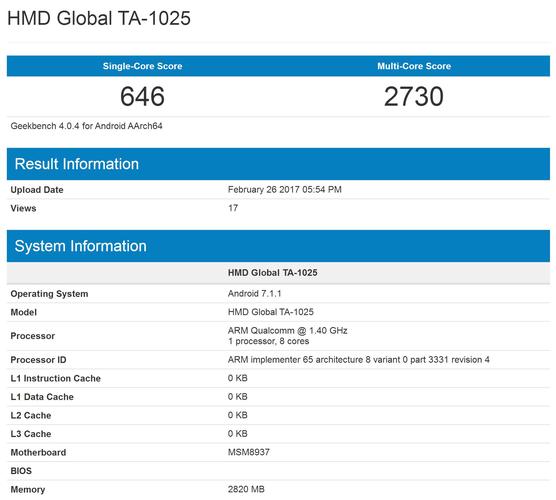Click the BIOS row label
Image resolution: width=556 pixels, height=500 pixels.
(21, 471)
